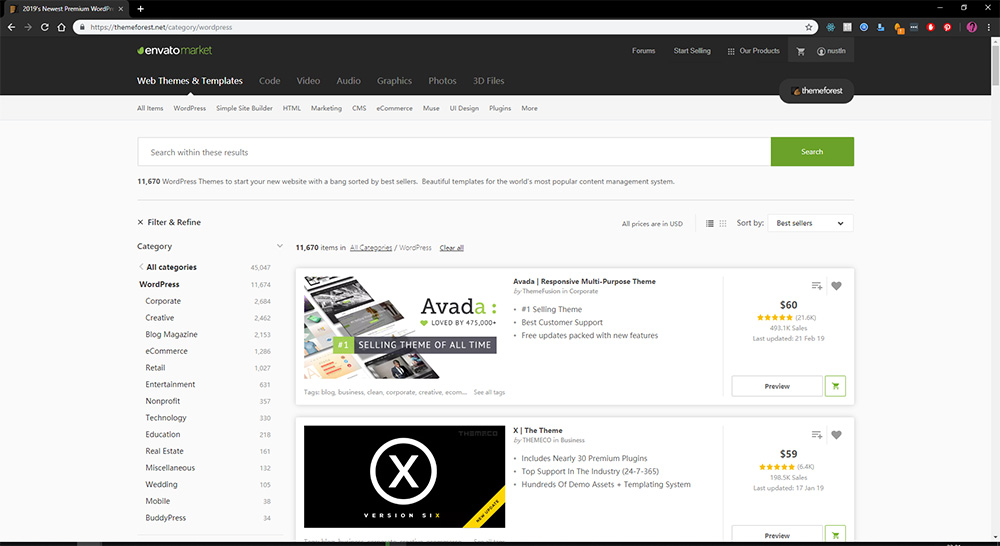Click the Clear all filters link

[452, 247]
